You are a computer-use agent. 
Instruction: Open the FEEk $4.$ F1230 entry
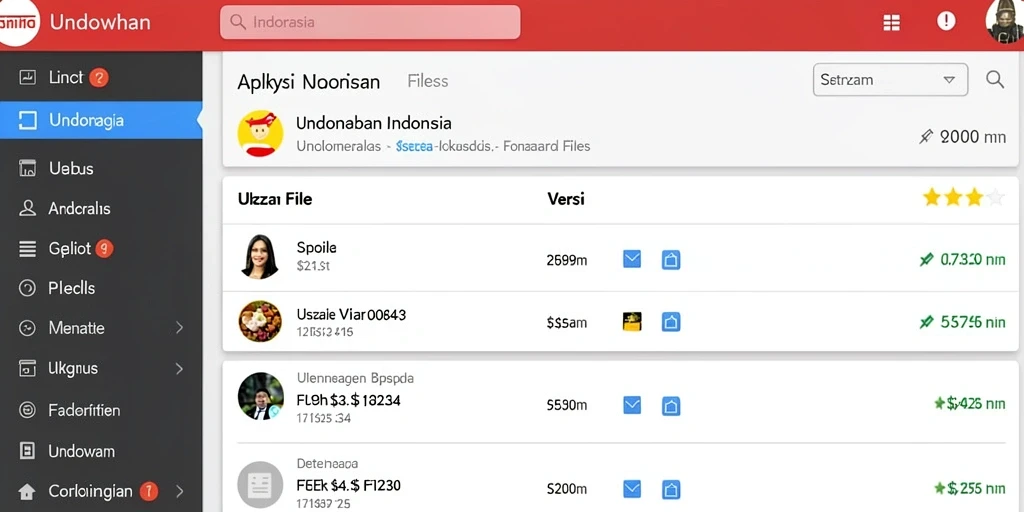pos(349,485)
